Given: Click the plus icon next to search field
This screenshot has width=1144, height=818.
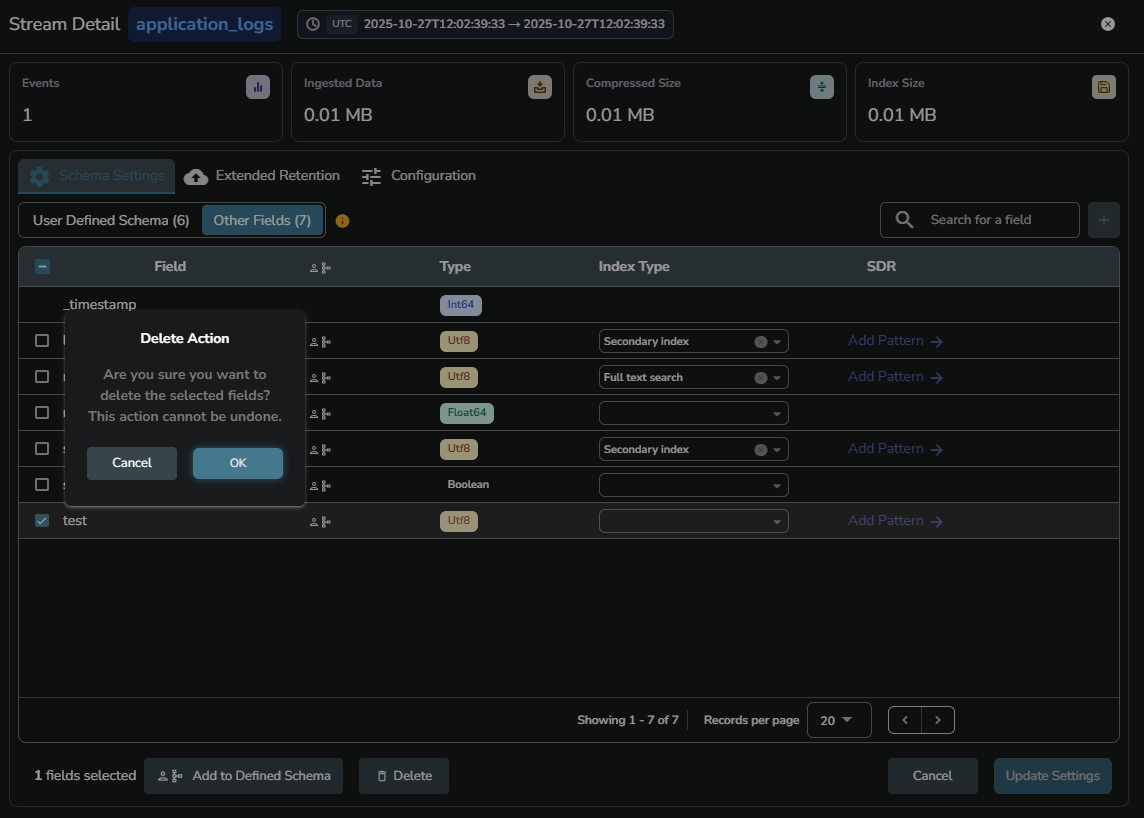Looking at the screenshot, I should [1103, 220].
